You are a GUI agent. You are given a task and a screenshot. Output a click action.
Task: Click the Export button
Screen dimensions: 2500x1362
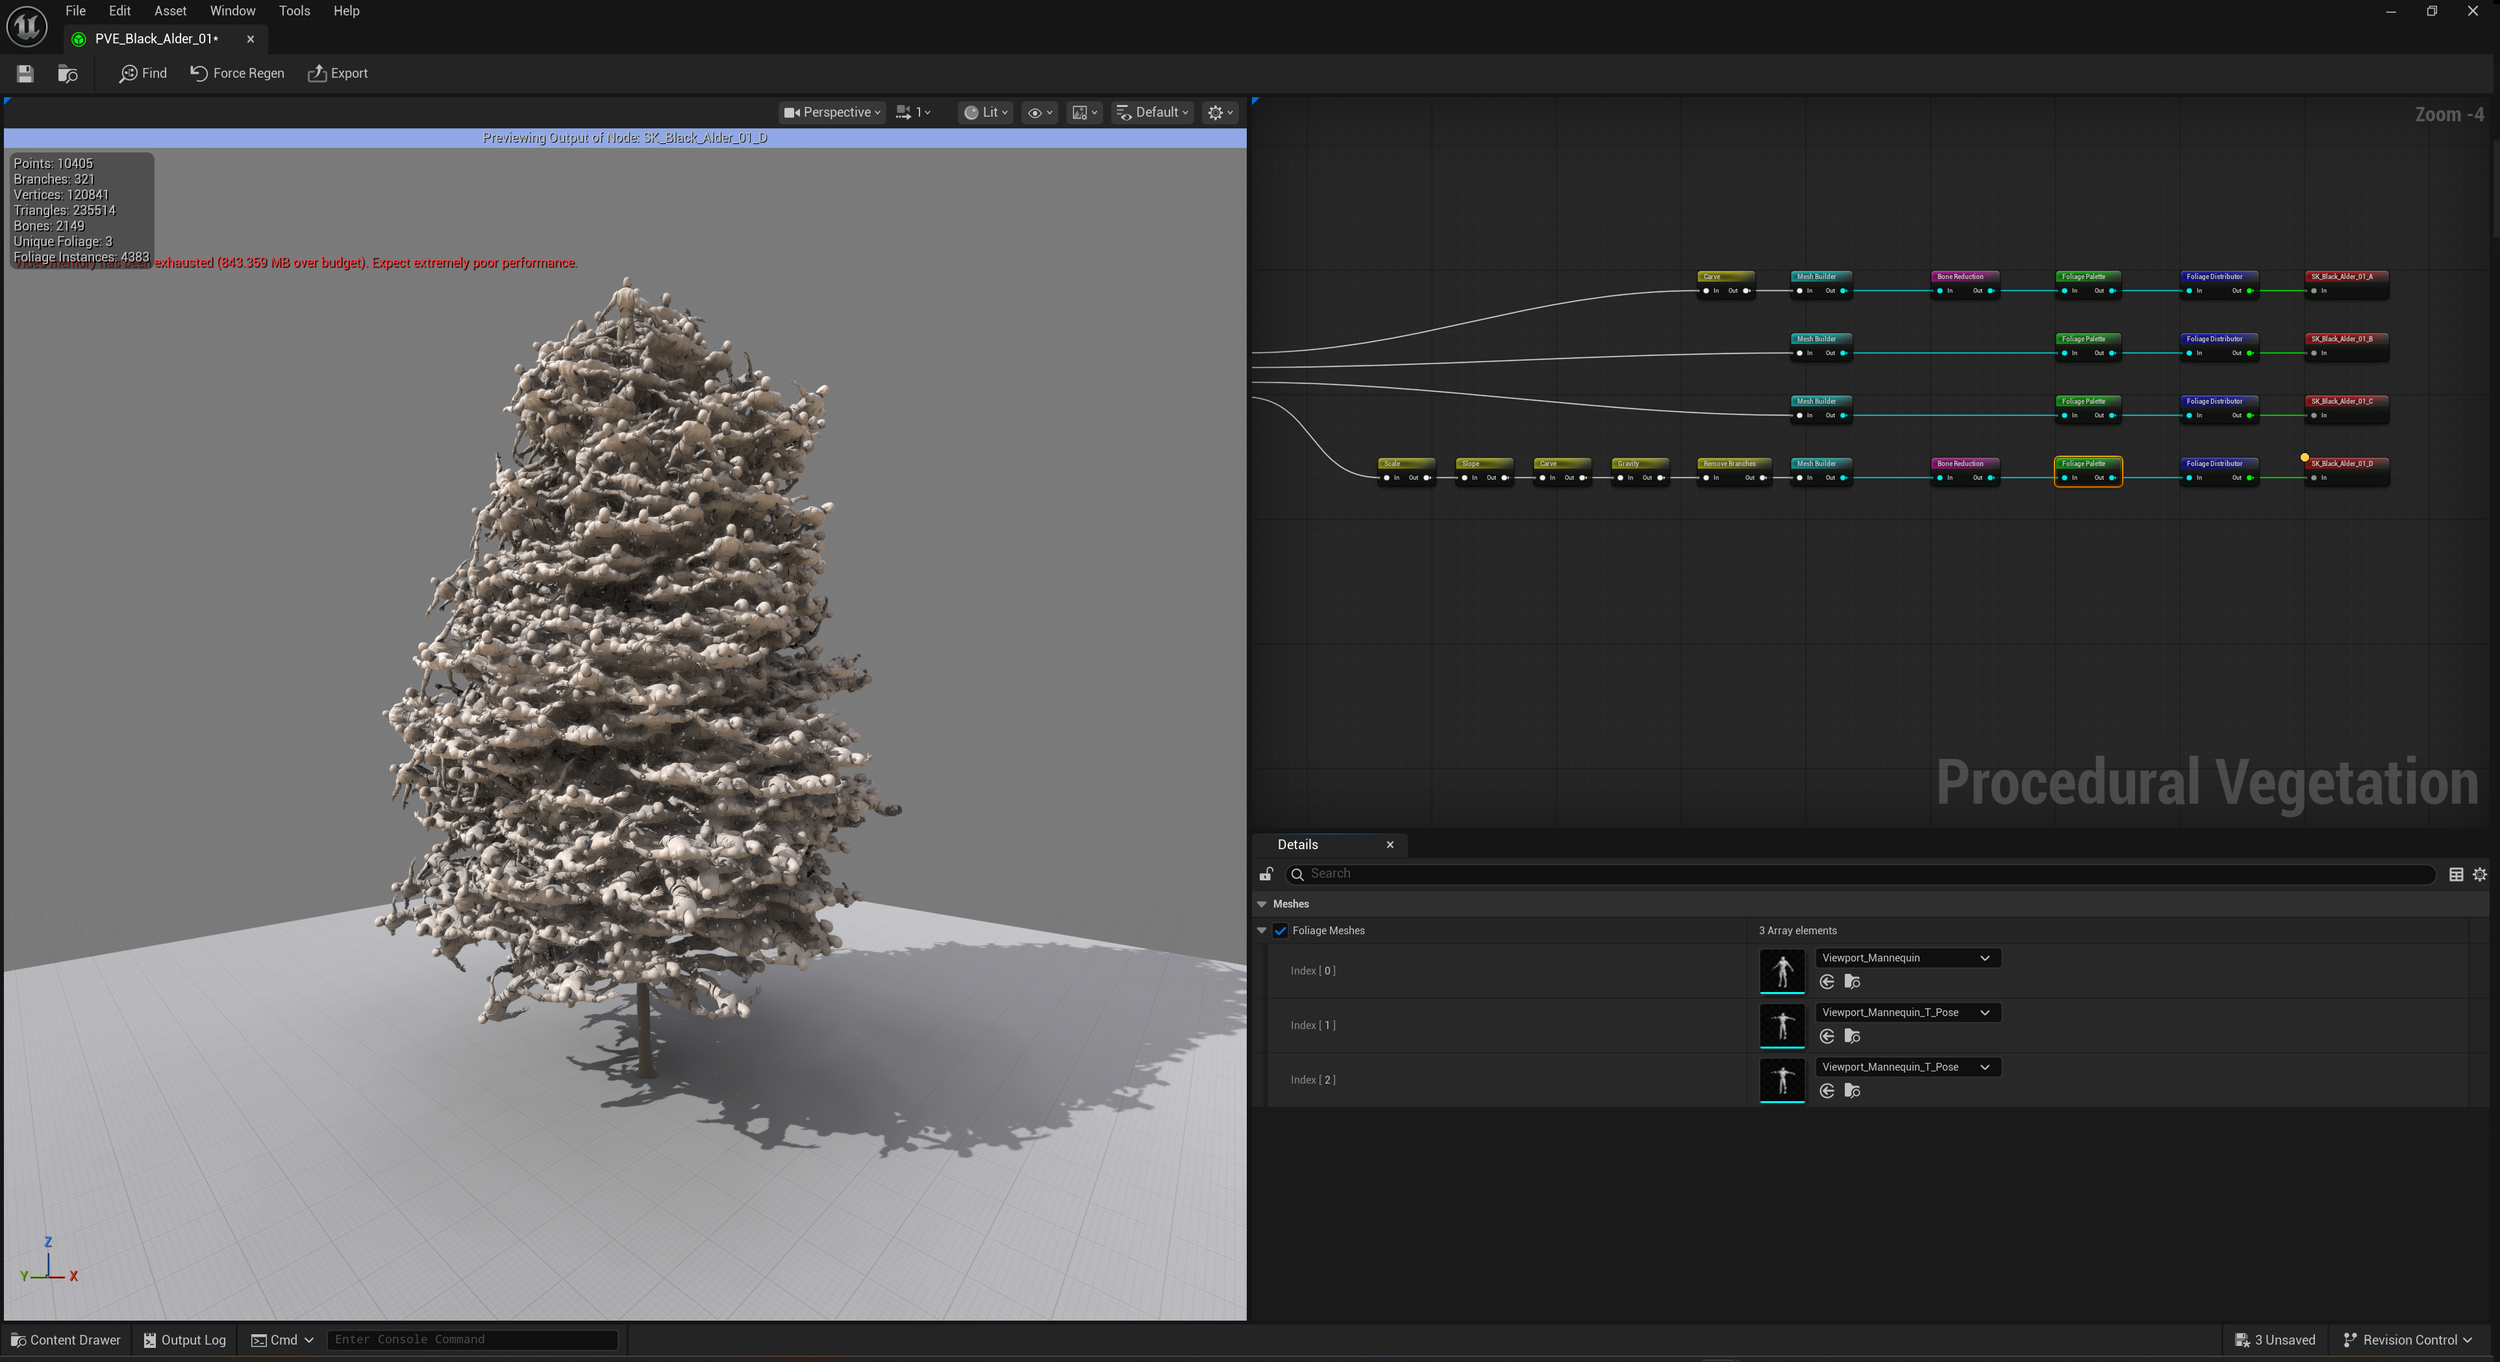(338, 73)
